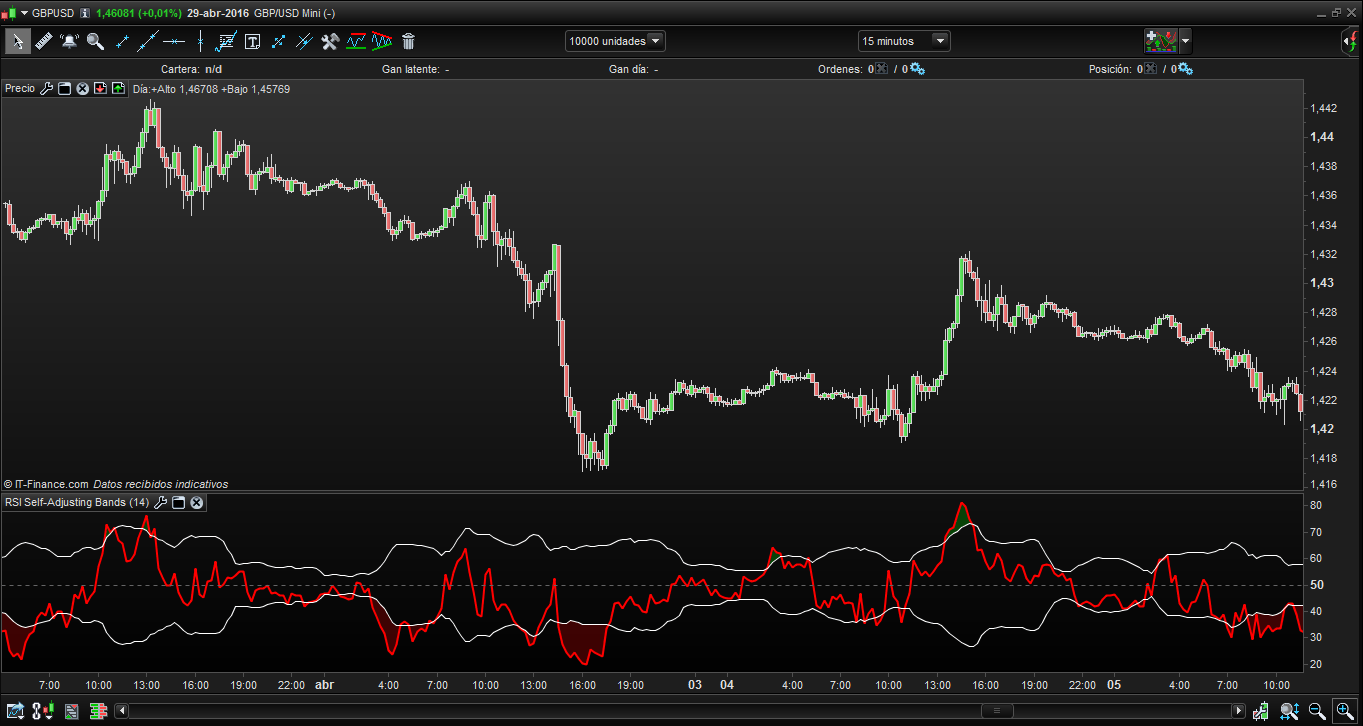Open Precio panel wrench settings
This screenshot has width=1363, height=726.
click(x=46, y=89)
